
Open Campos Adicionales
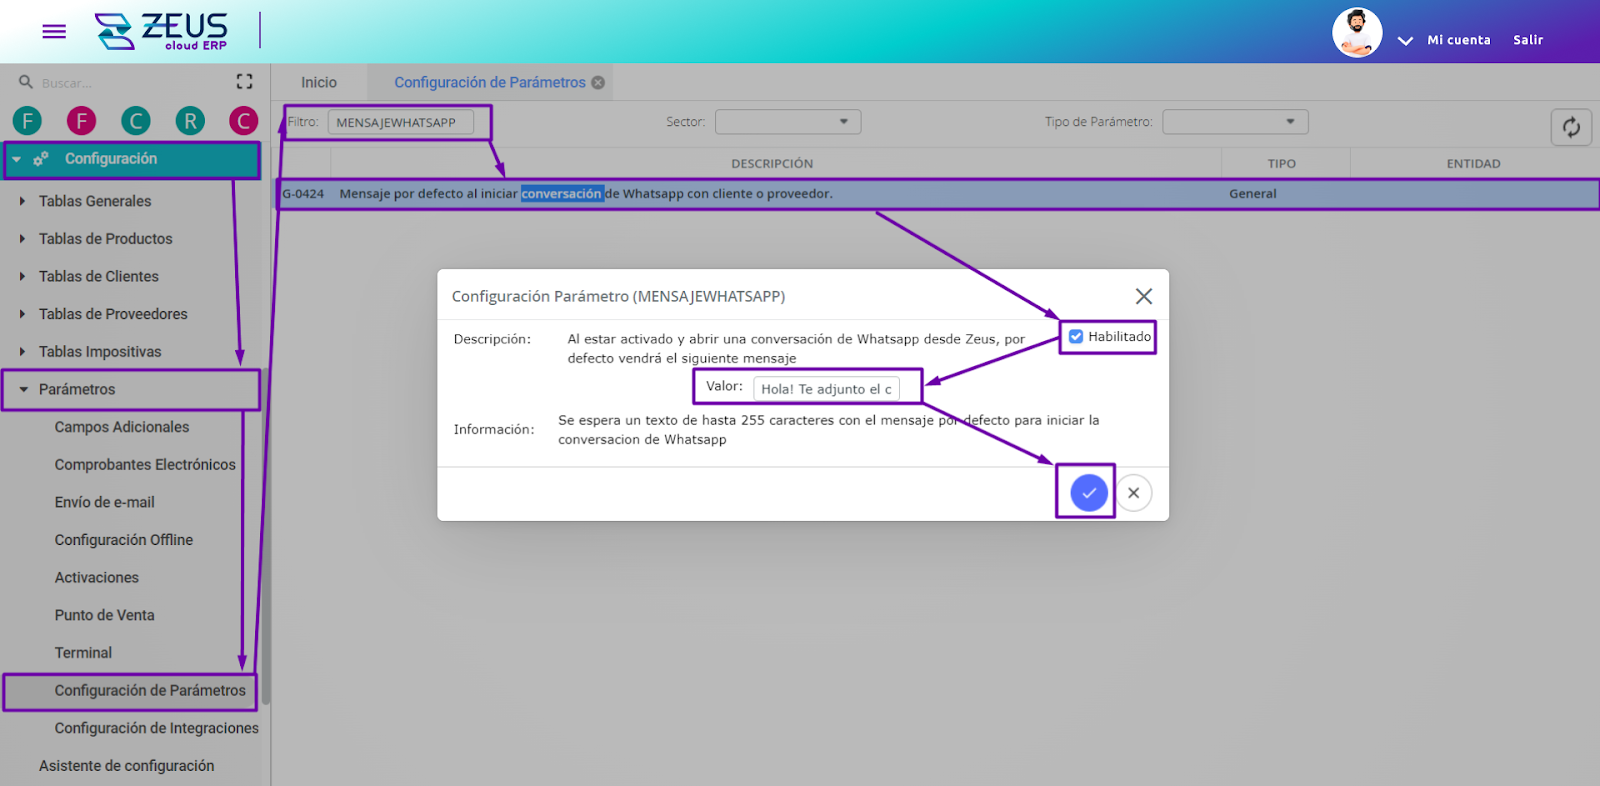122,427
